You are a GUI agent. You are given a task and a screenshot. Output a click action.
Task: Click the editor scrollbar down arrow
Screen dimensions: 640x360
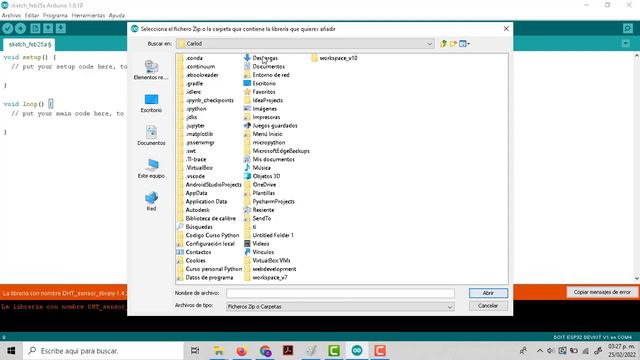637,279
